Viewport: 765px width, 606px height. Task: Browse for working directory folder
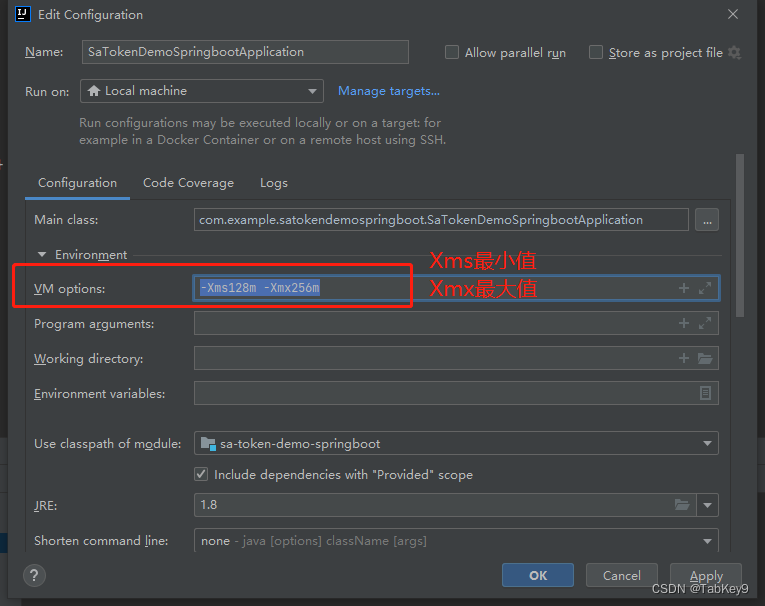tap(705, 358)
